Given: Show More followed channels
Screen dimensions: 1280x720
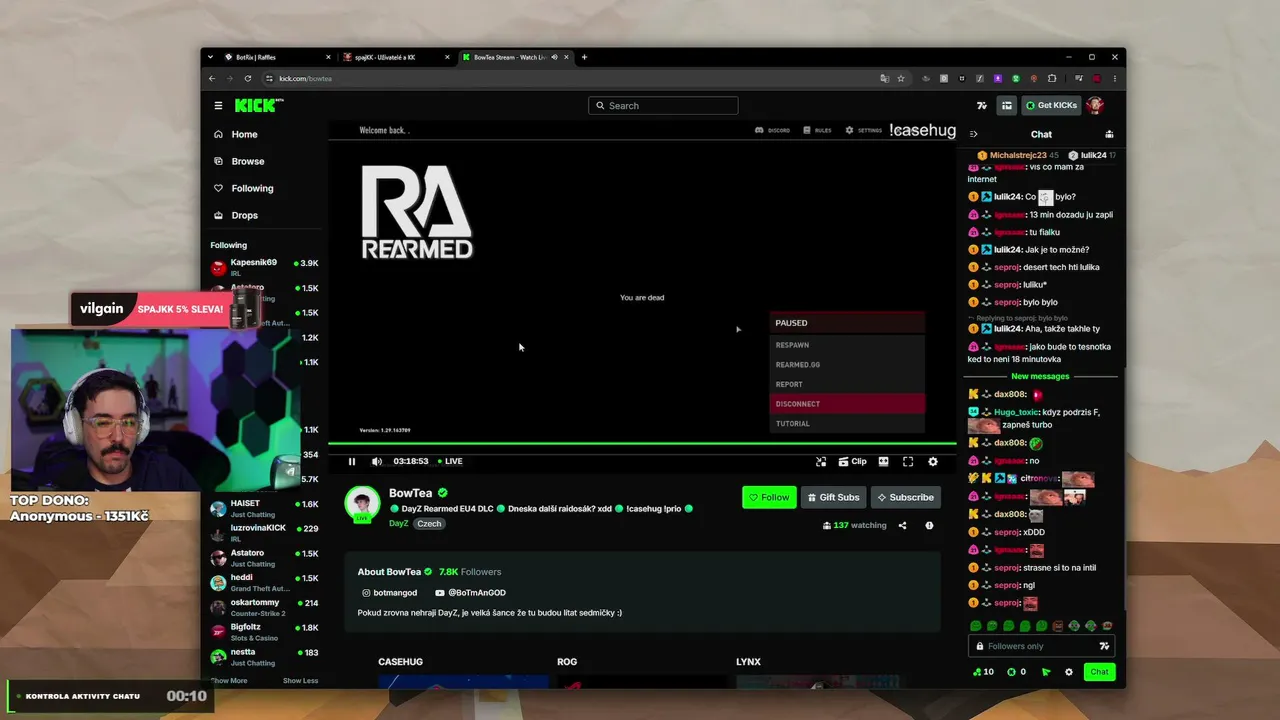Looking at the screenshot, I should 229,681.
